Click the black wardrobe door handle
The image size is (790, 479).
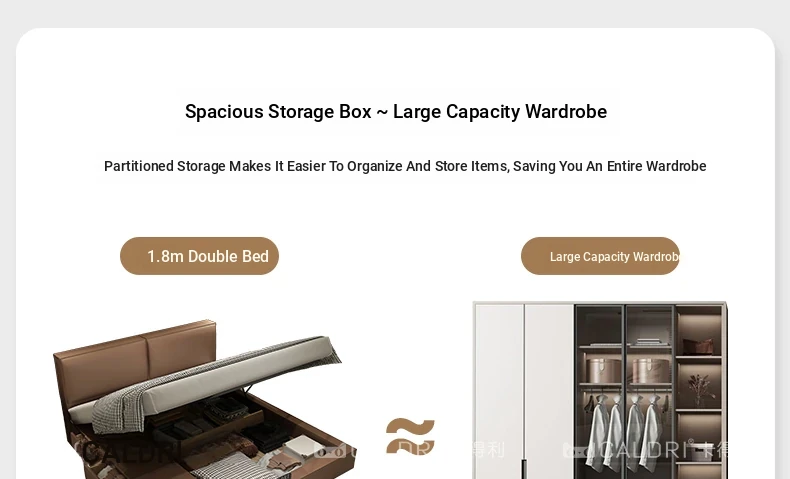524,469
